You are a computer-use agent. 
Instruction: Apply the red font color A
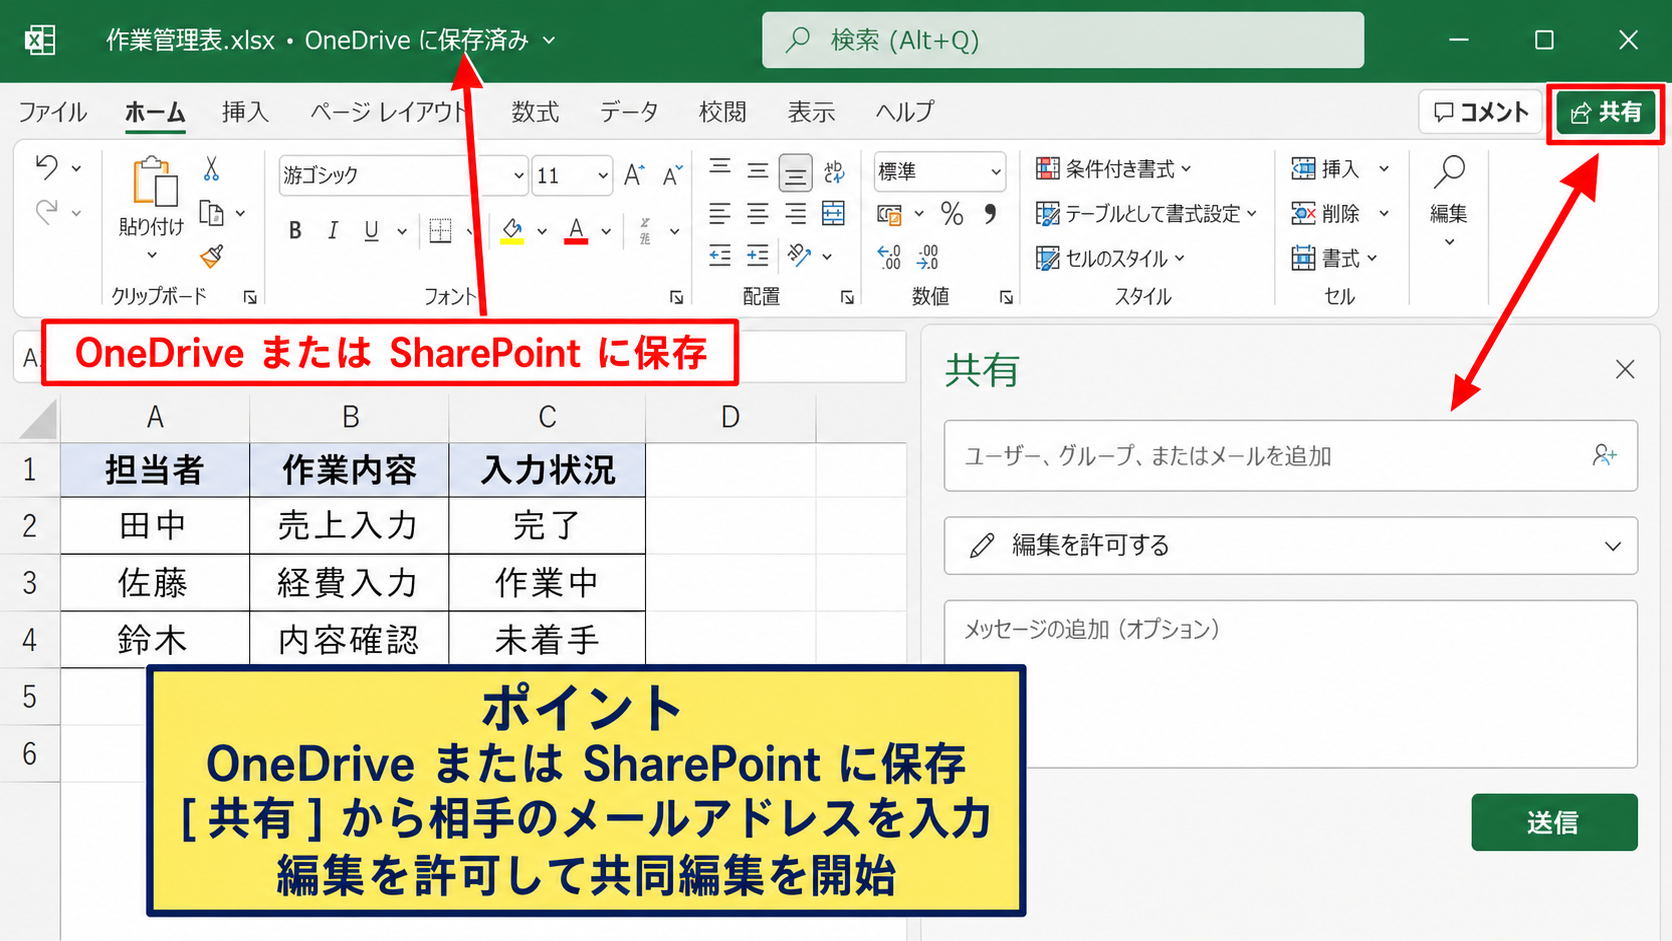tap(576, 231)
